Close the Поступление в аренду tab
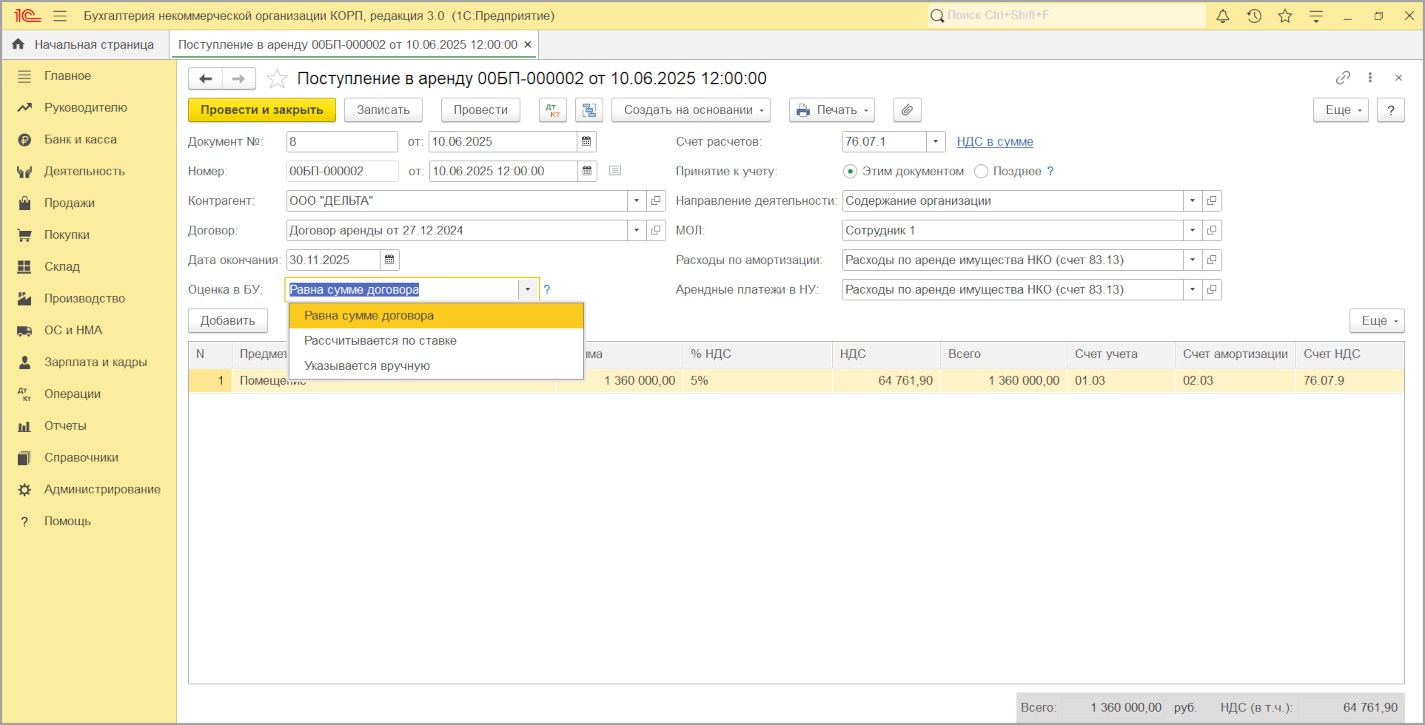Viewport: 1425px width, 725px height. click(528, 44)
